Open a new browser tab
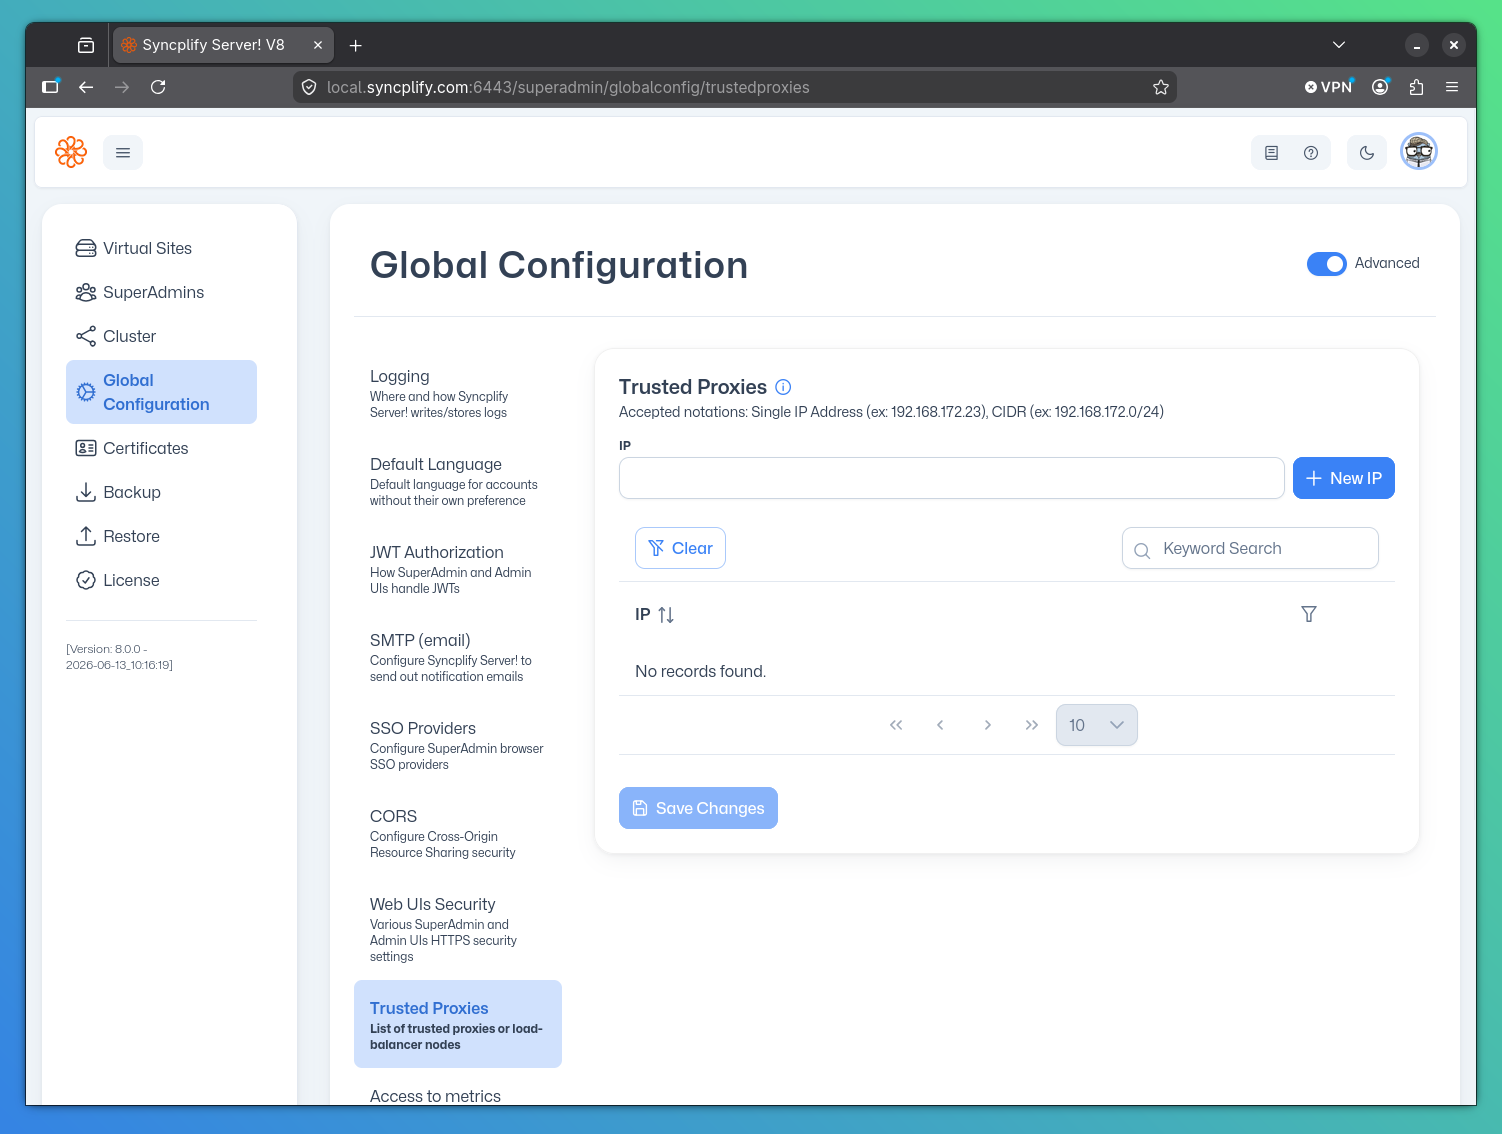The image size is (1502, 1134). click(x=356, y=45)
